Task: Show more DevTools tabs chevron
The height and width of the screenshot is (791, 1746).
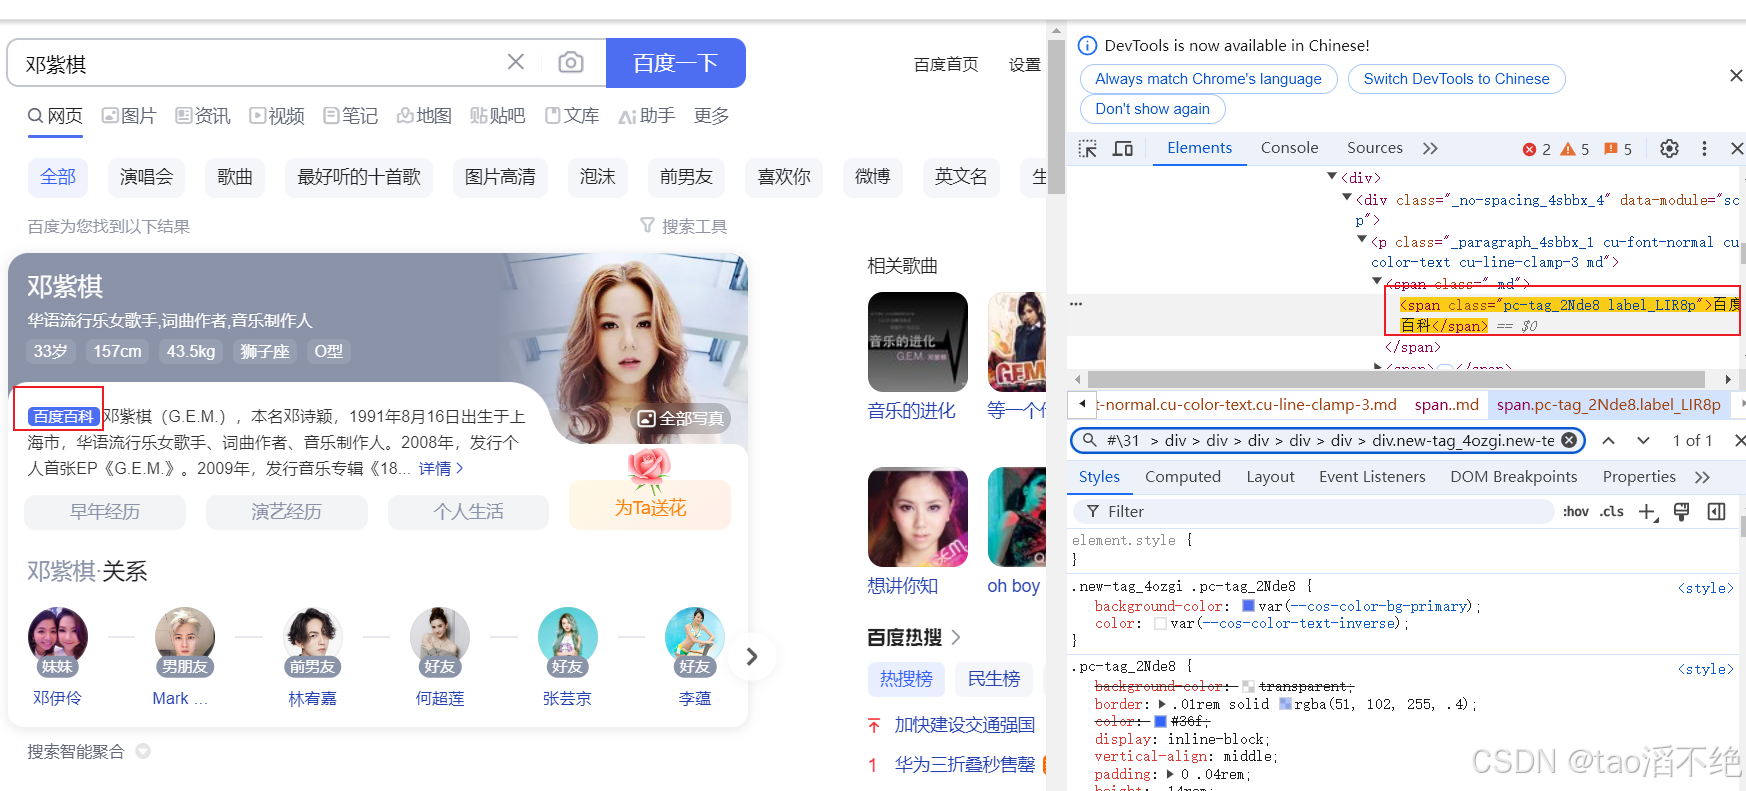Action: pyautogui.click(x=1430, y=148)
